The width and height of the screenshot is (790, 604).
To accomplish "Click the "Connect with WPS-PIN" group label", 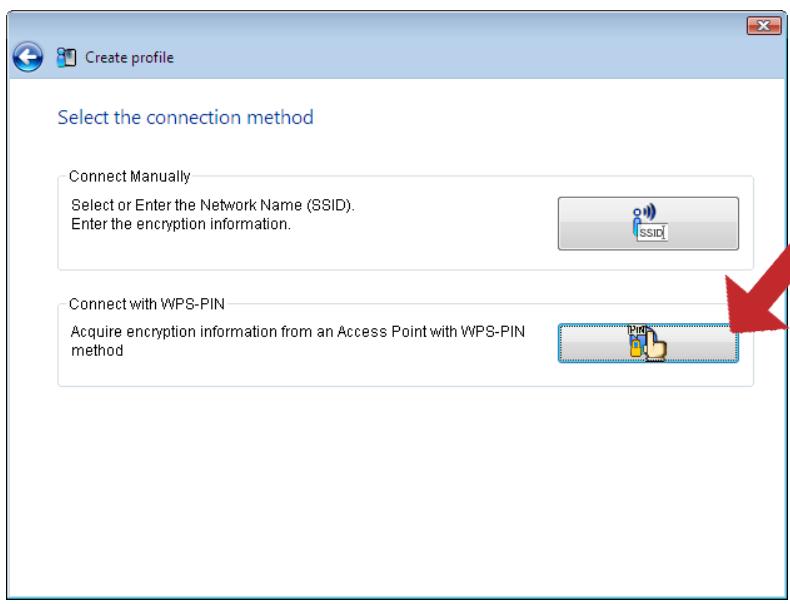I will (x=147, y=304).
